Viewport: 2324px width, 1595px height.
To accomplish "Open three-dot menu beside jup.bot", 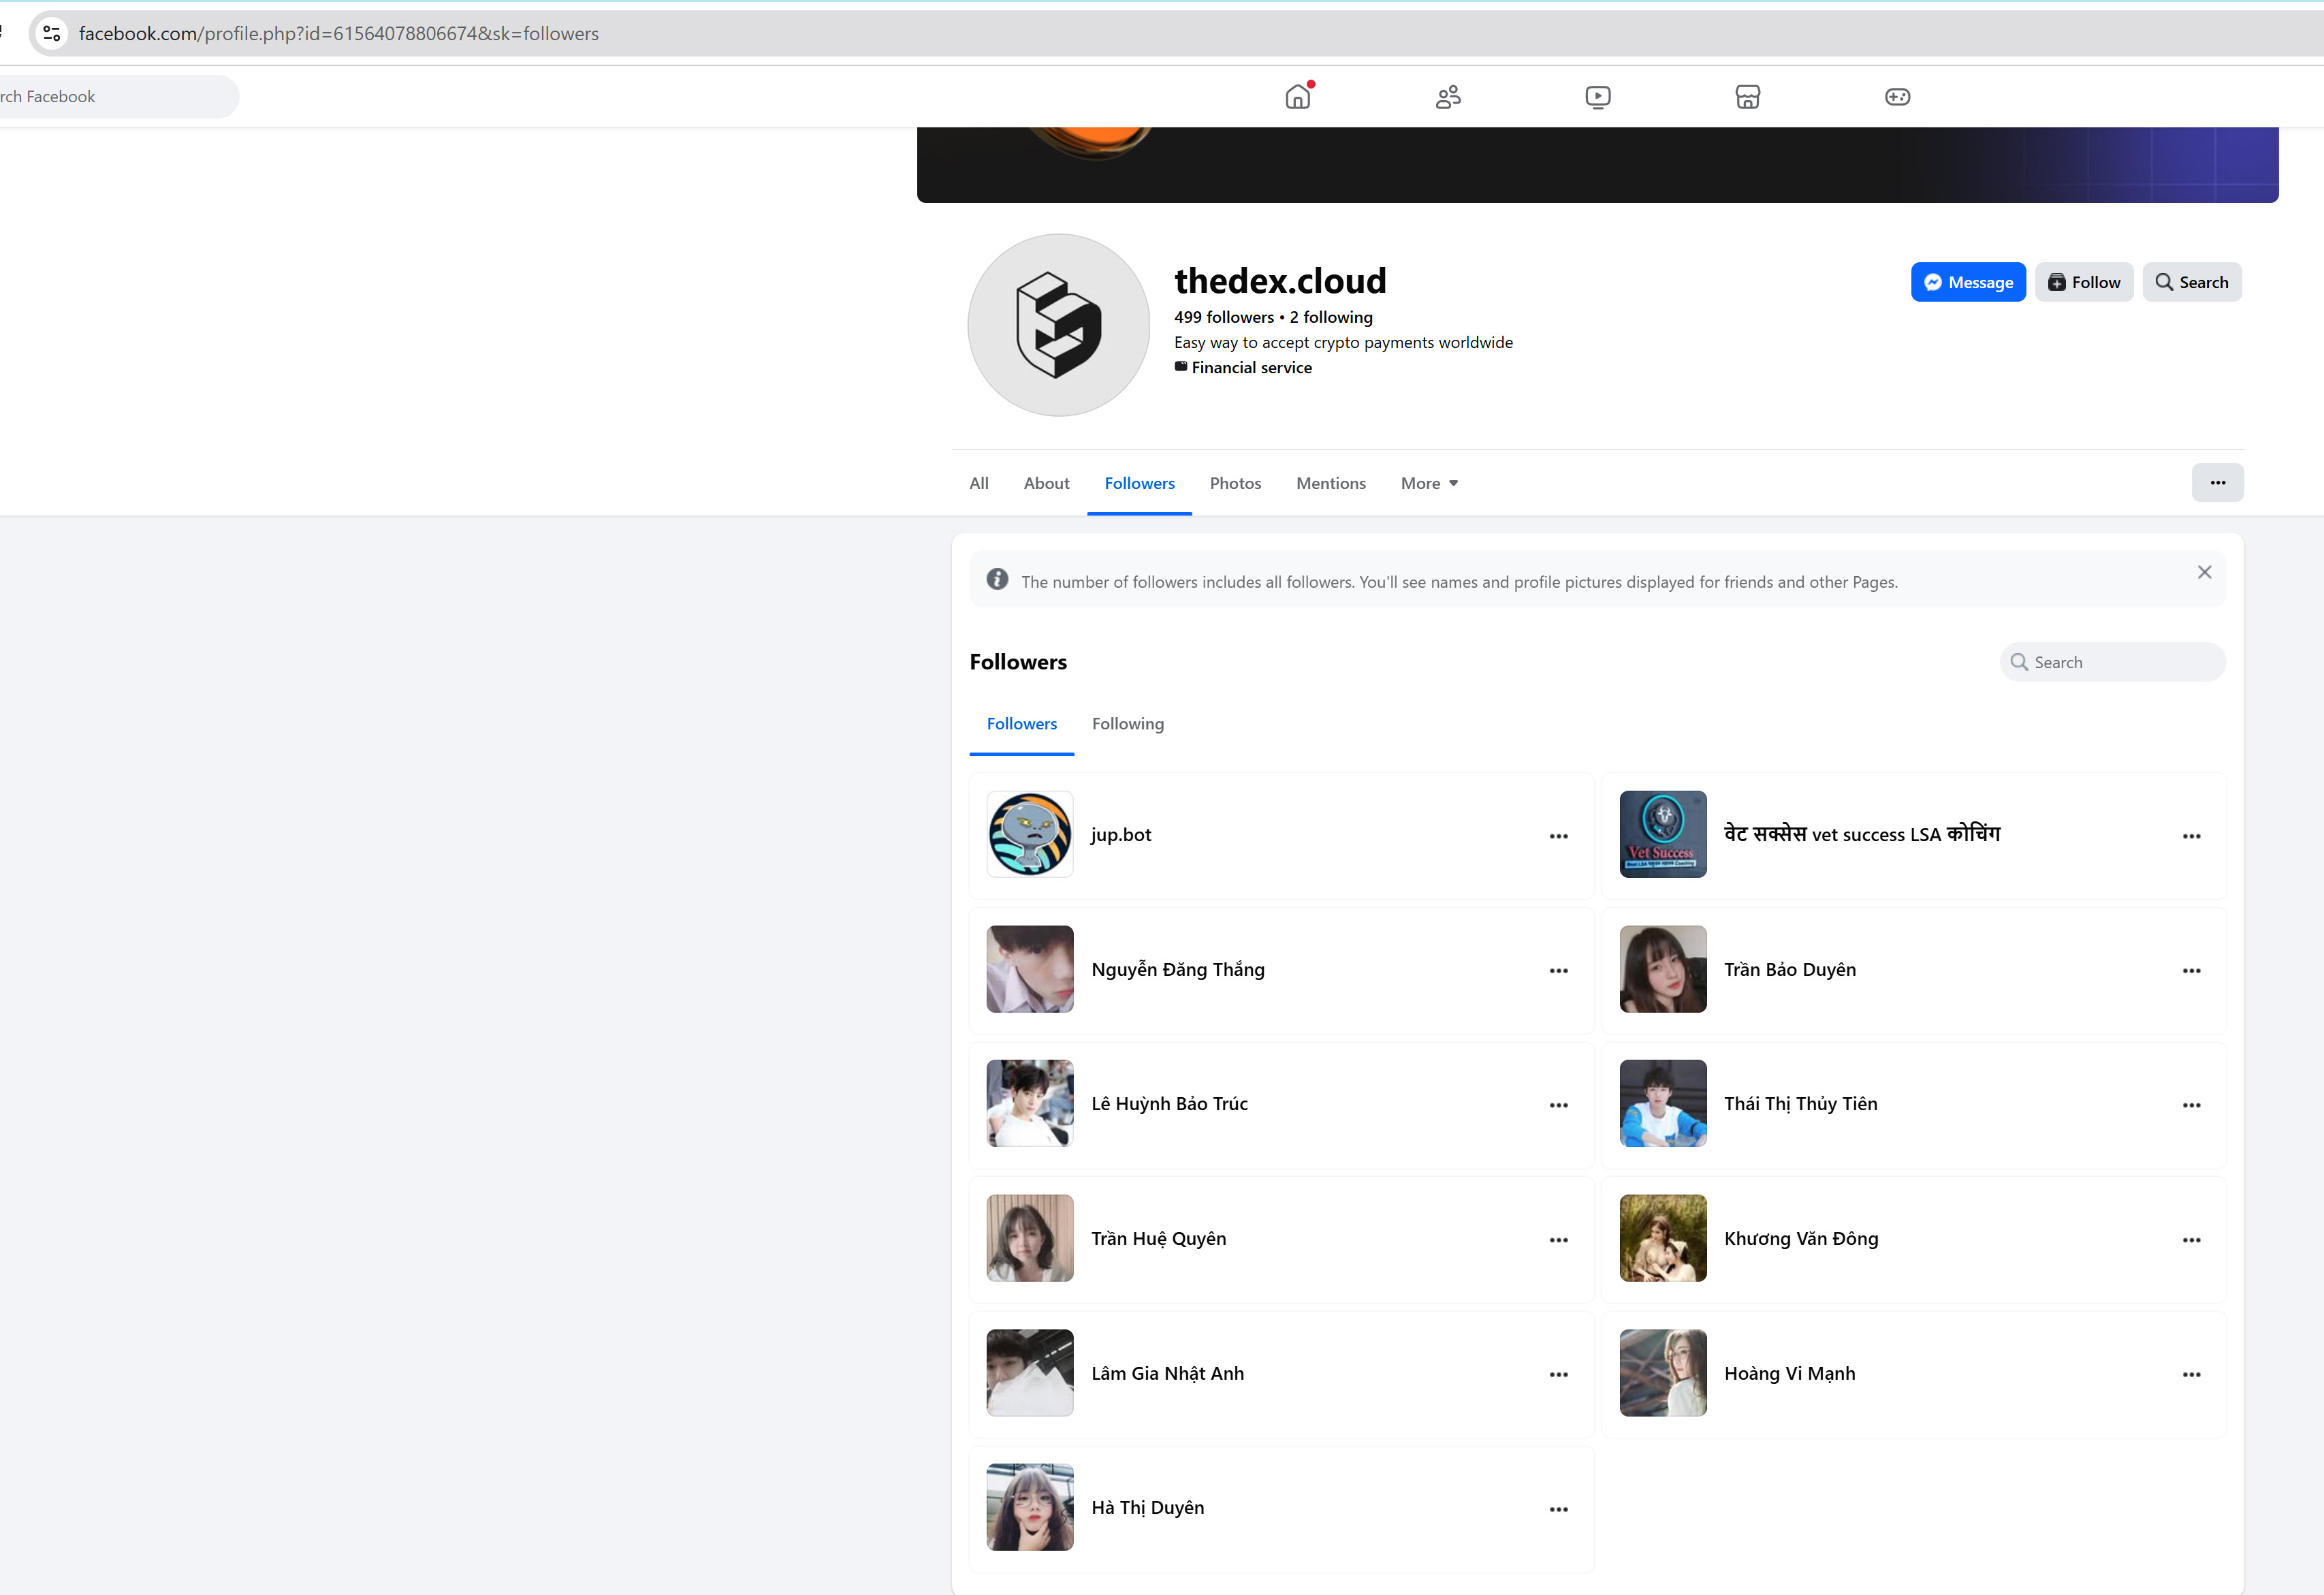I will (1558, 836).
